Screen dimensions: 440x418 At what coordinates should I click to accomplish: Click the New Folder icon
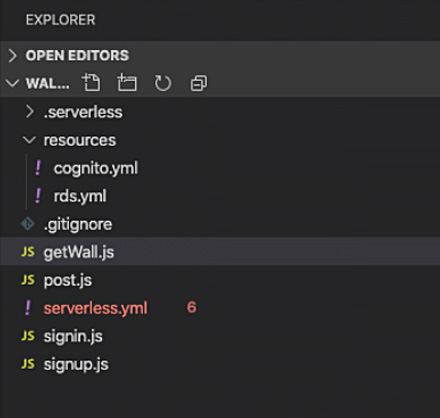click(x=127, y=82)
